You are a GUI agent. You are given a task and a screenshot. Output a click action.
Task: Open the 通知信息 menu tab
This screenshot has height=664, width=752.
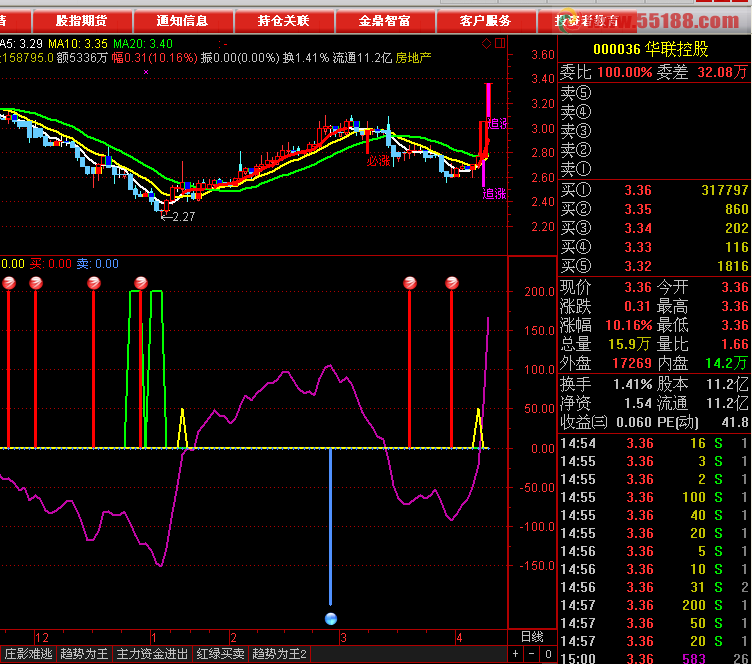(x=182, y=21)
